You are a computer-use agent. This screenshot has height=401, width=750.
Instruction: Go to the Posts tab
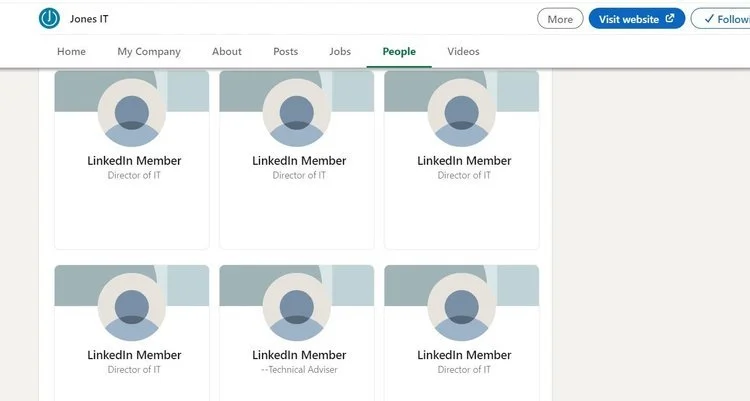pyautogui.click(x=286, y=51)
